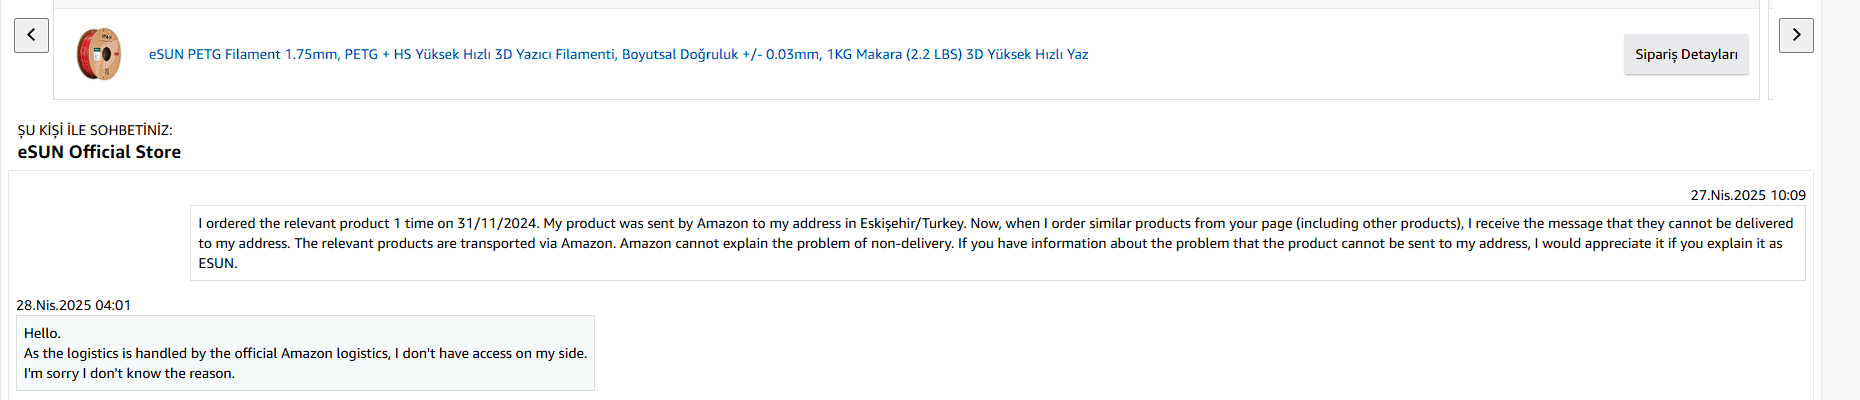Click the ŞU KİŞİ İLE SOHBETİNİZ label

click(x=95, y=130)
